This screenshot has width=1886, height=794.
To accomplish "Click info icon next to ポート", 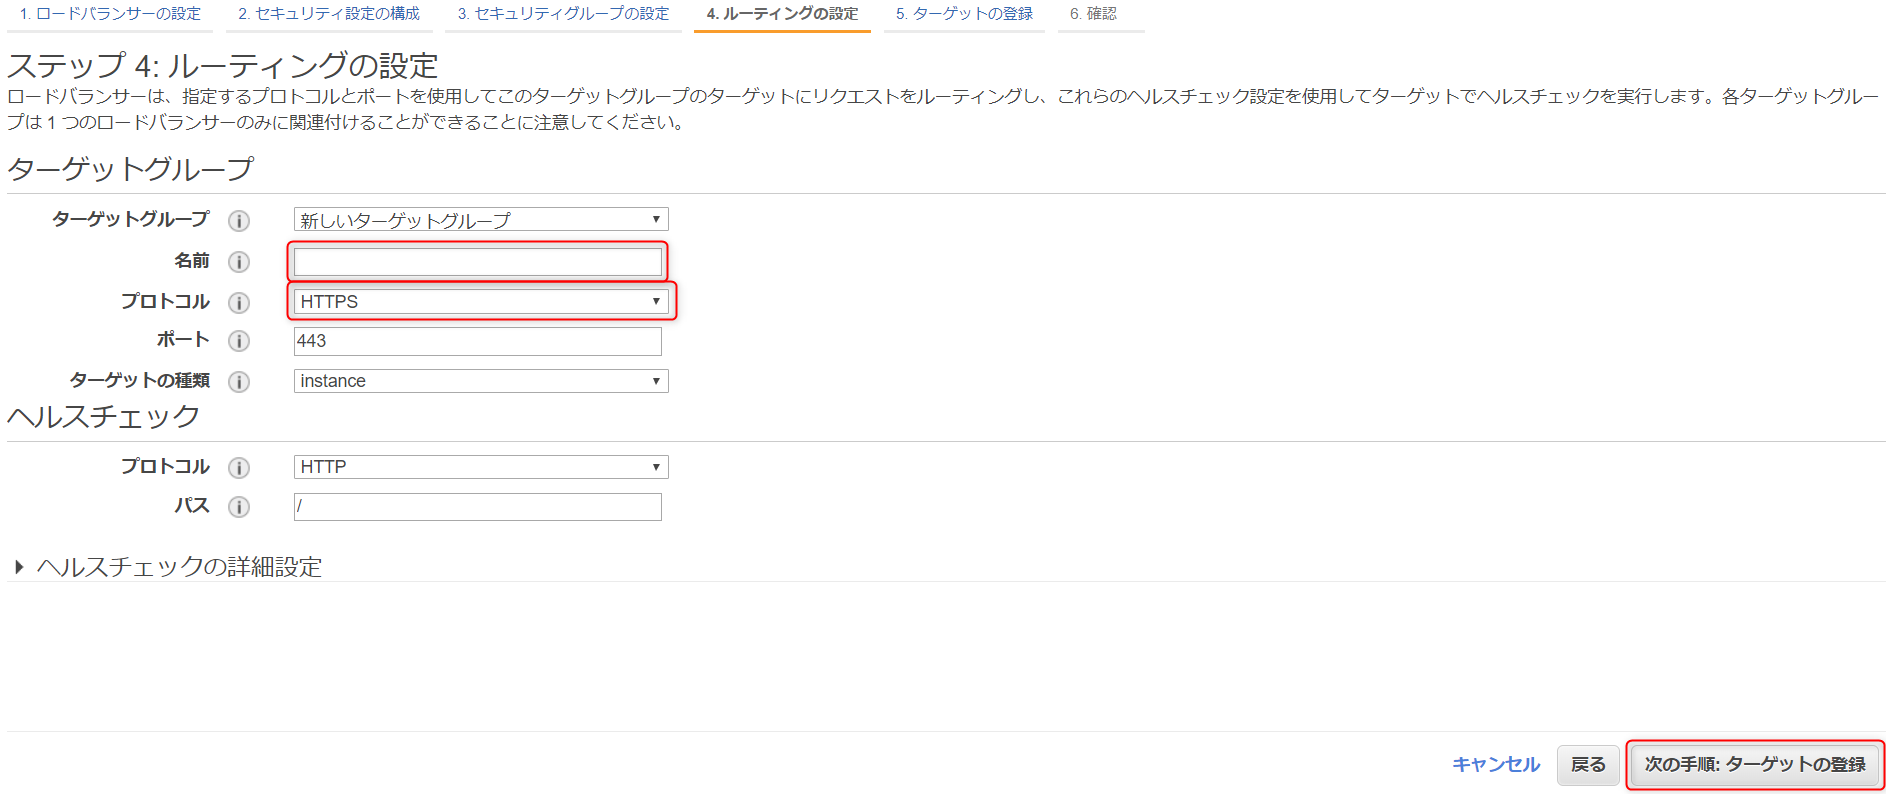I will coord(239,341).
